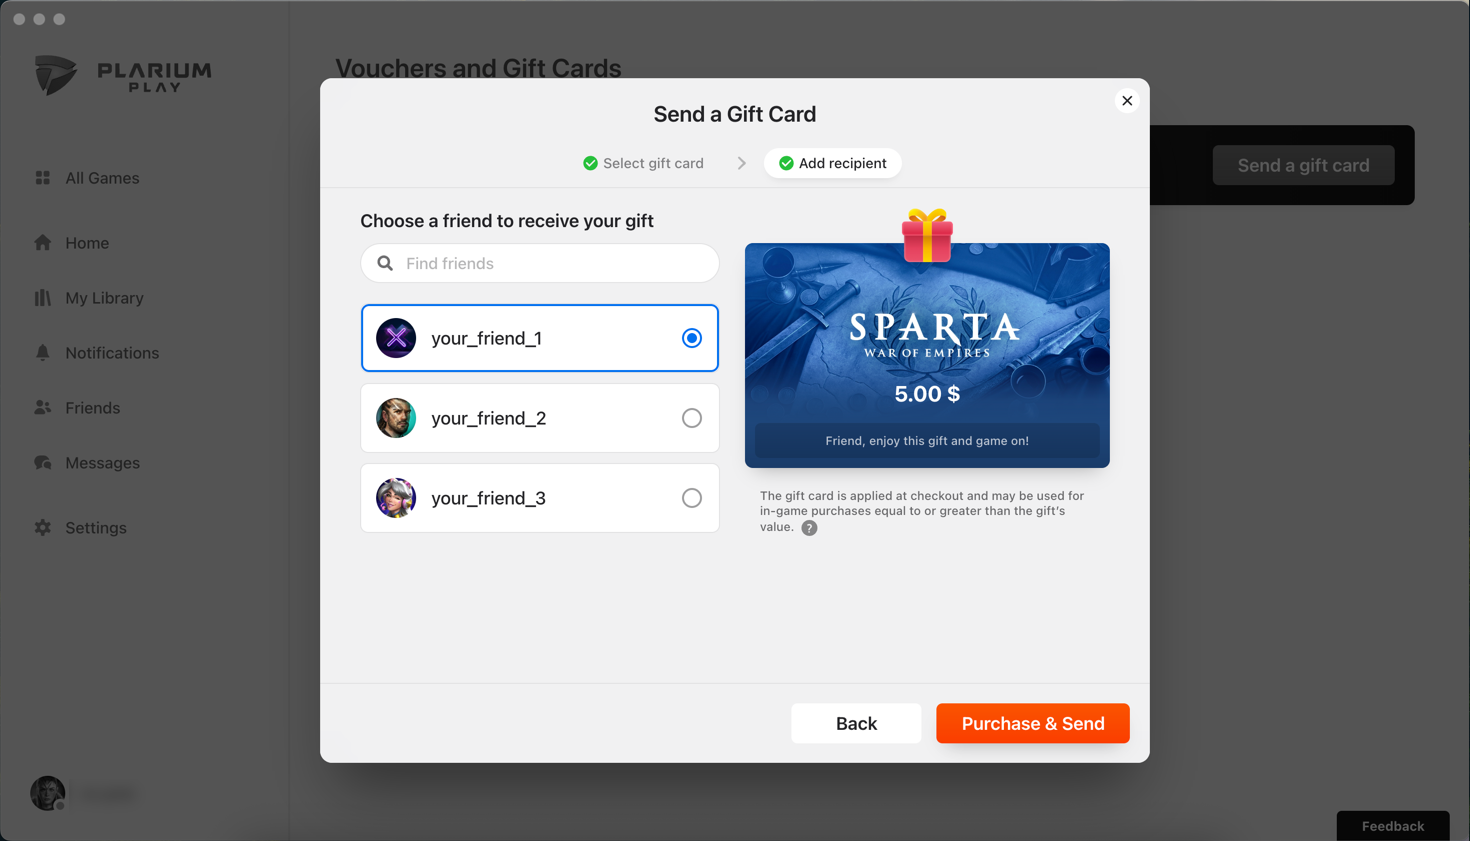This screenshot has height=841, width=1470.
Task: Click the Notifications bell icon
Action: point(43,352)
